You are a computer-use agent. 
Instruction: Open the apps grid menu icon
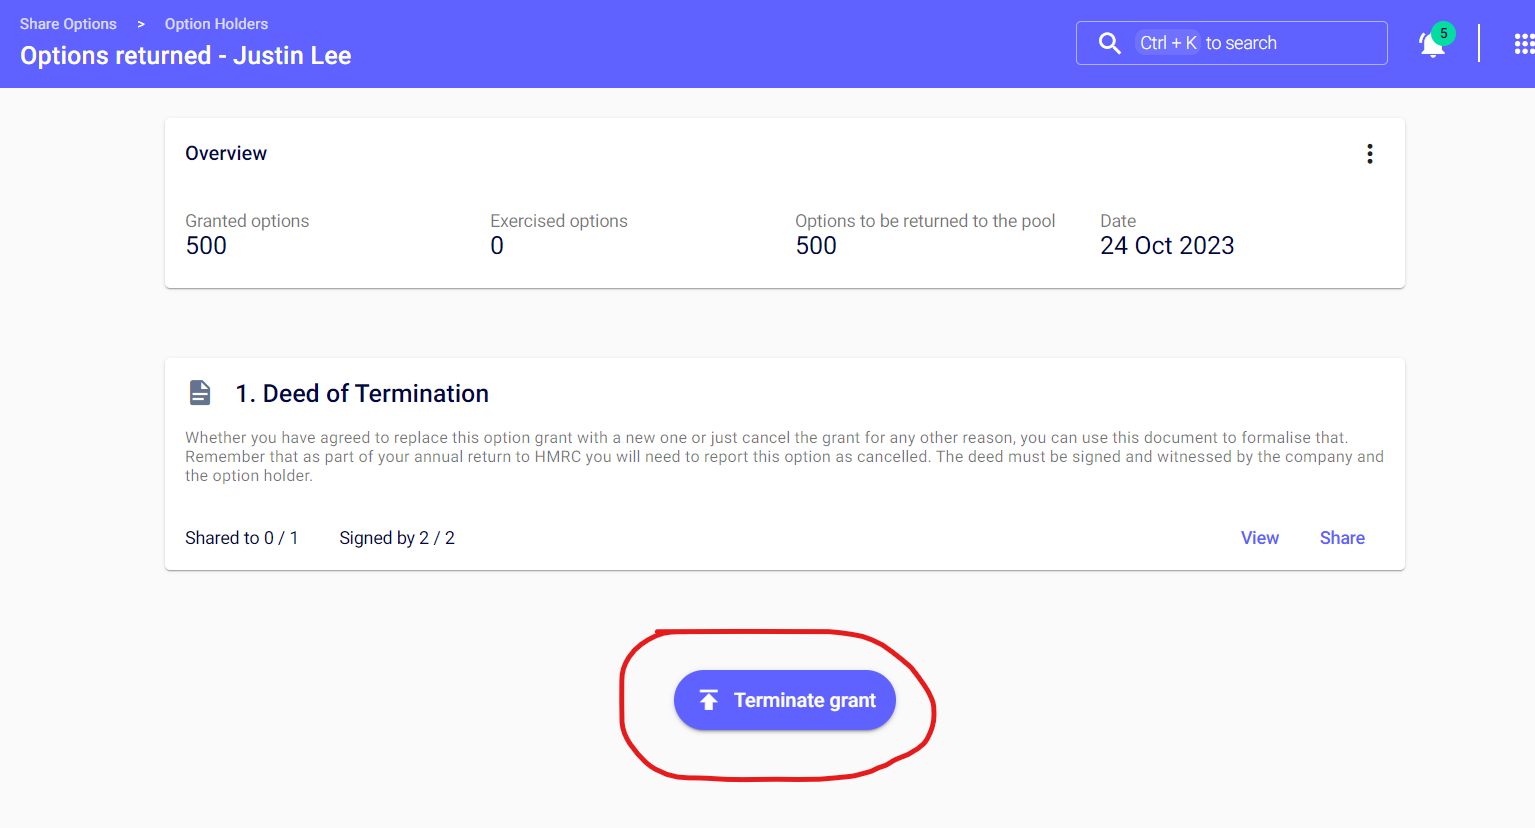(x=1523, y=44)
